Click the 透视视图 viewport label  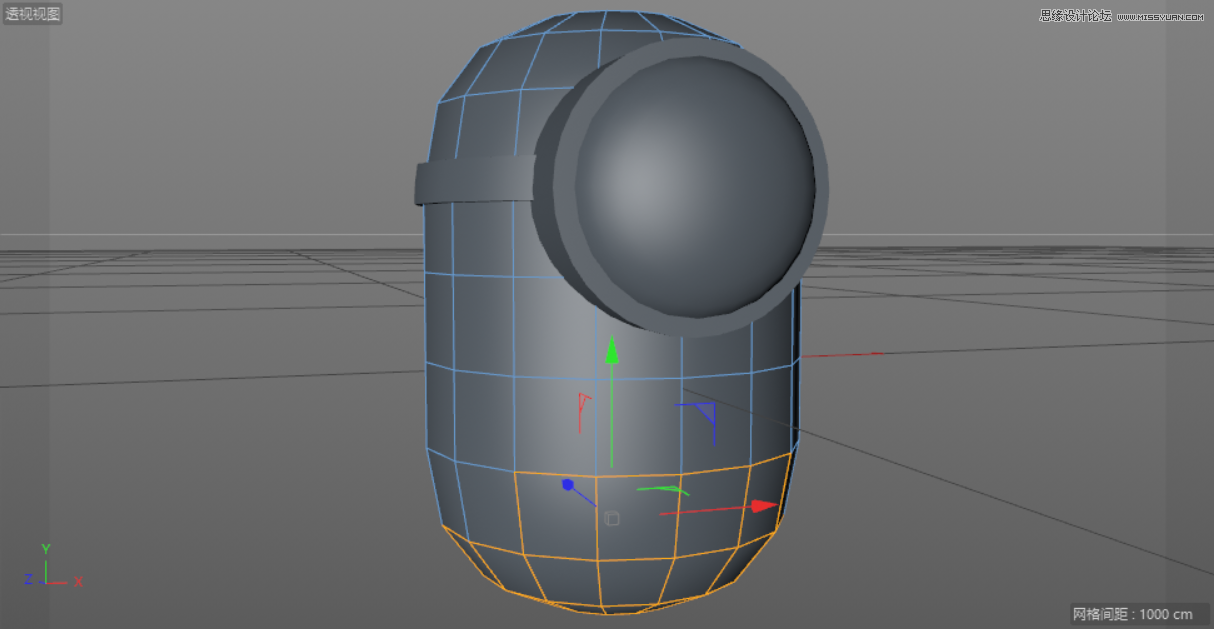click(33, 14)
